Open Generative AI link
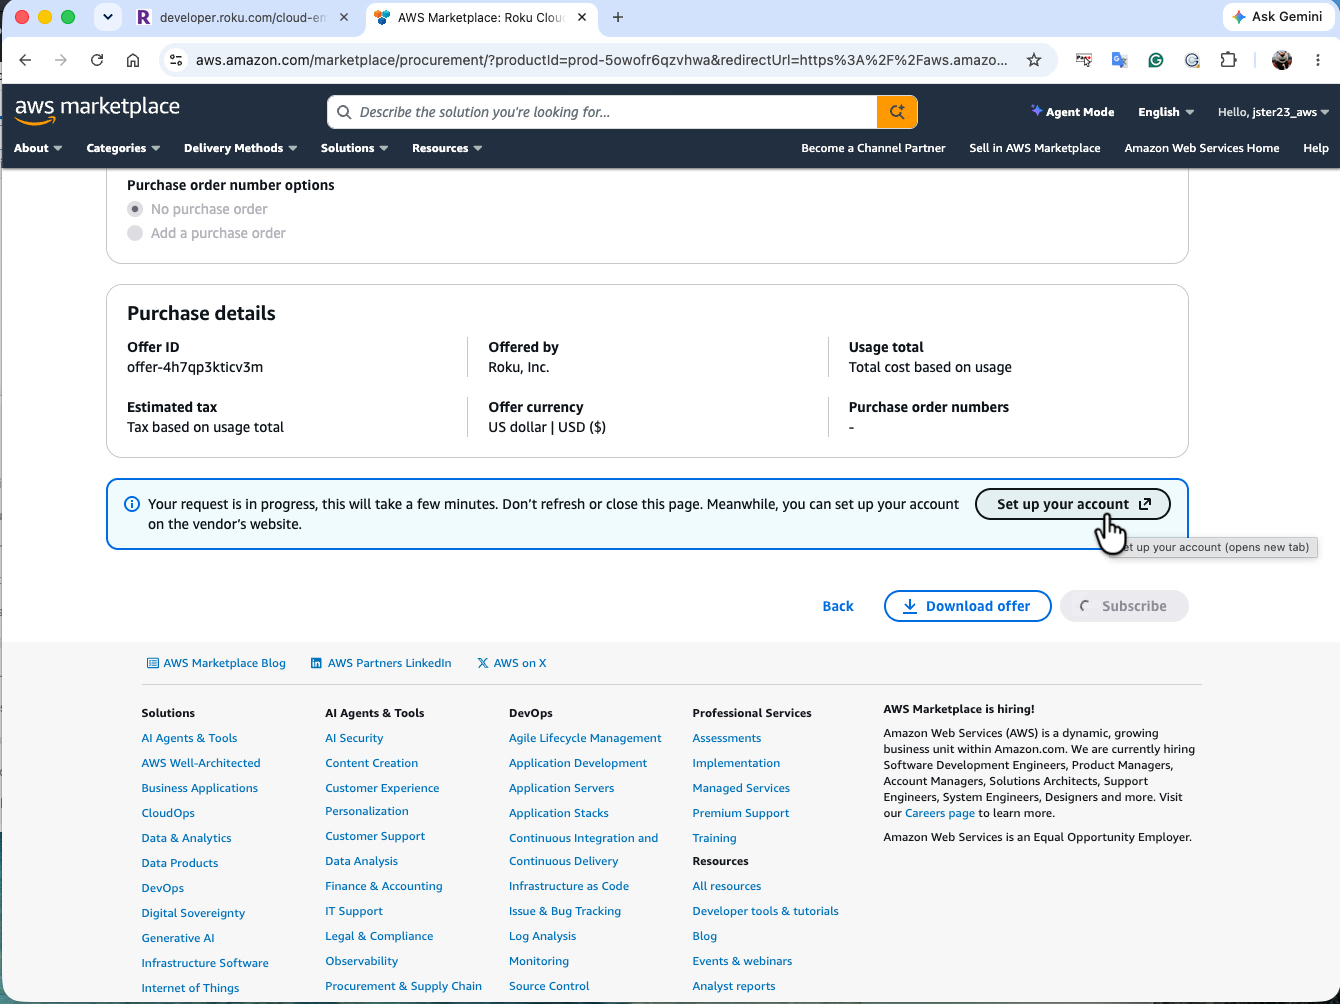1340x1004 pixels. click(x=178, y=938)
